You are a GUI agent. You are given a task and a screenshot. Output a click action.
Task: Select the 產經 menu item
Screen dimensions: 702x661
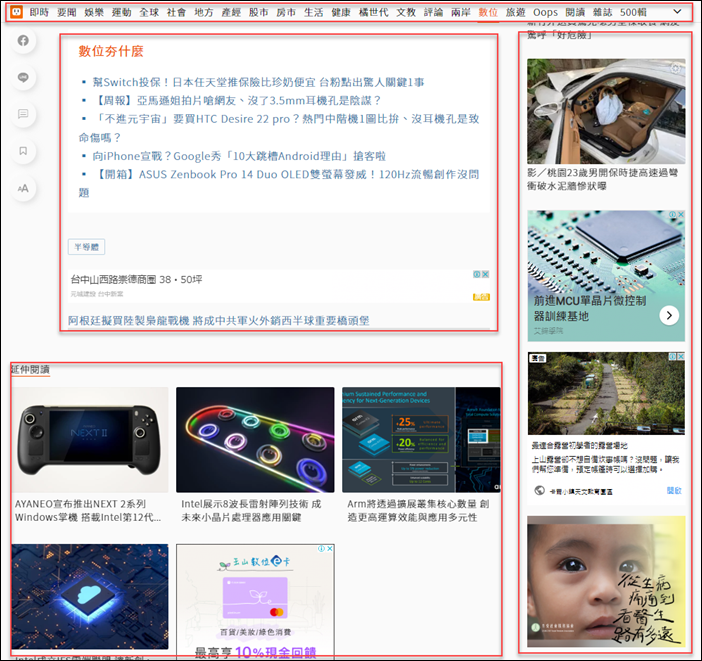pos(231,12)
